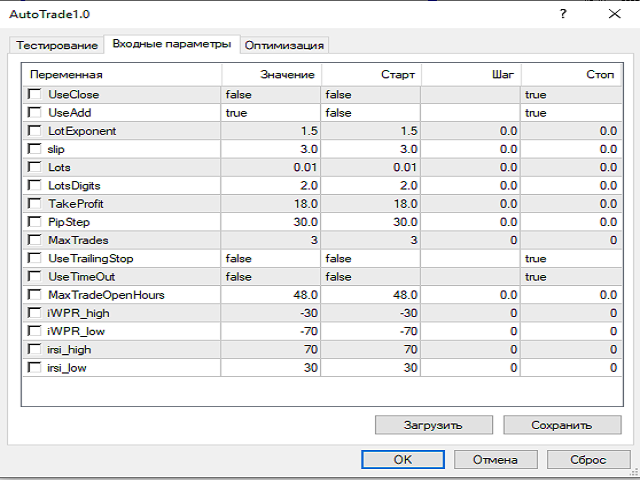Open the UseClose value cell showing false
Image resolution: width=640 pixels, height=480 pixels.
click(x=271, y=95)
